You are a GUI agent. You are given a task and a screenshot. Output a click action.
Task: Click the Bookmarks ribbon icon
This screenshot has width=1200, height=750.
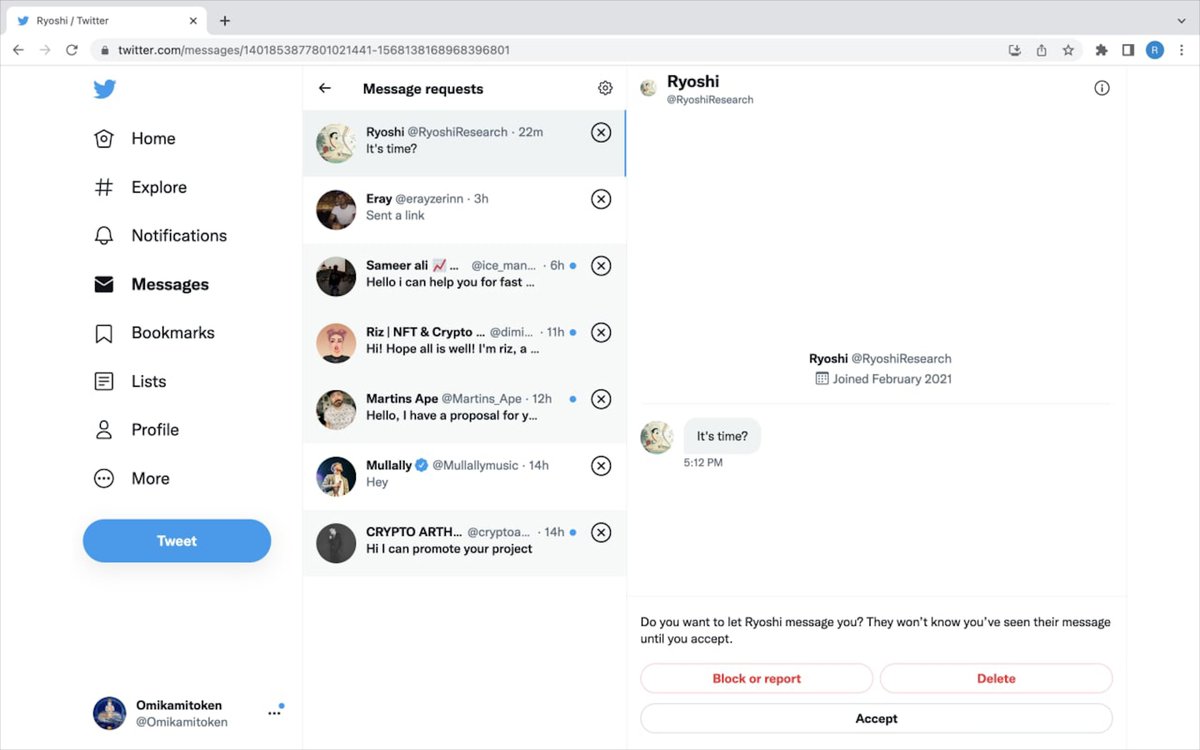pyautogui.click(x=104, y=333)
